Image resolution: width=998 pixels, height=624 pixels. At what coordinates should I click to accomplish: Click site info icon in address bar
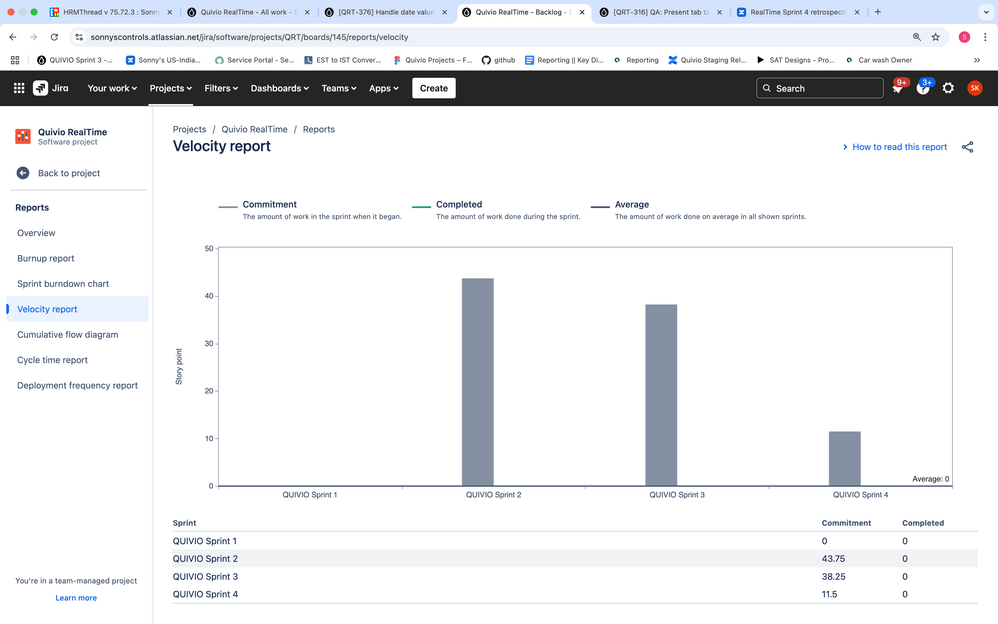[79, 37]
